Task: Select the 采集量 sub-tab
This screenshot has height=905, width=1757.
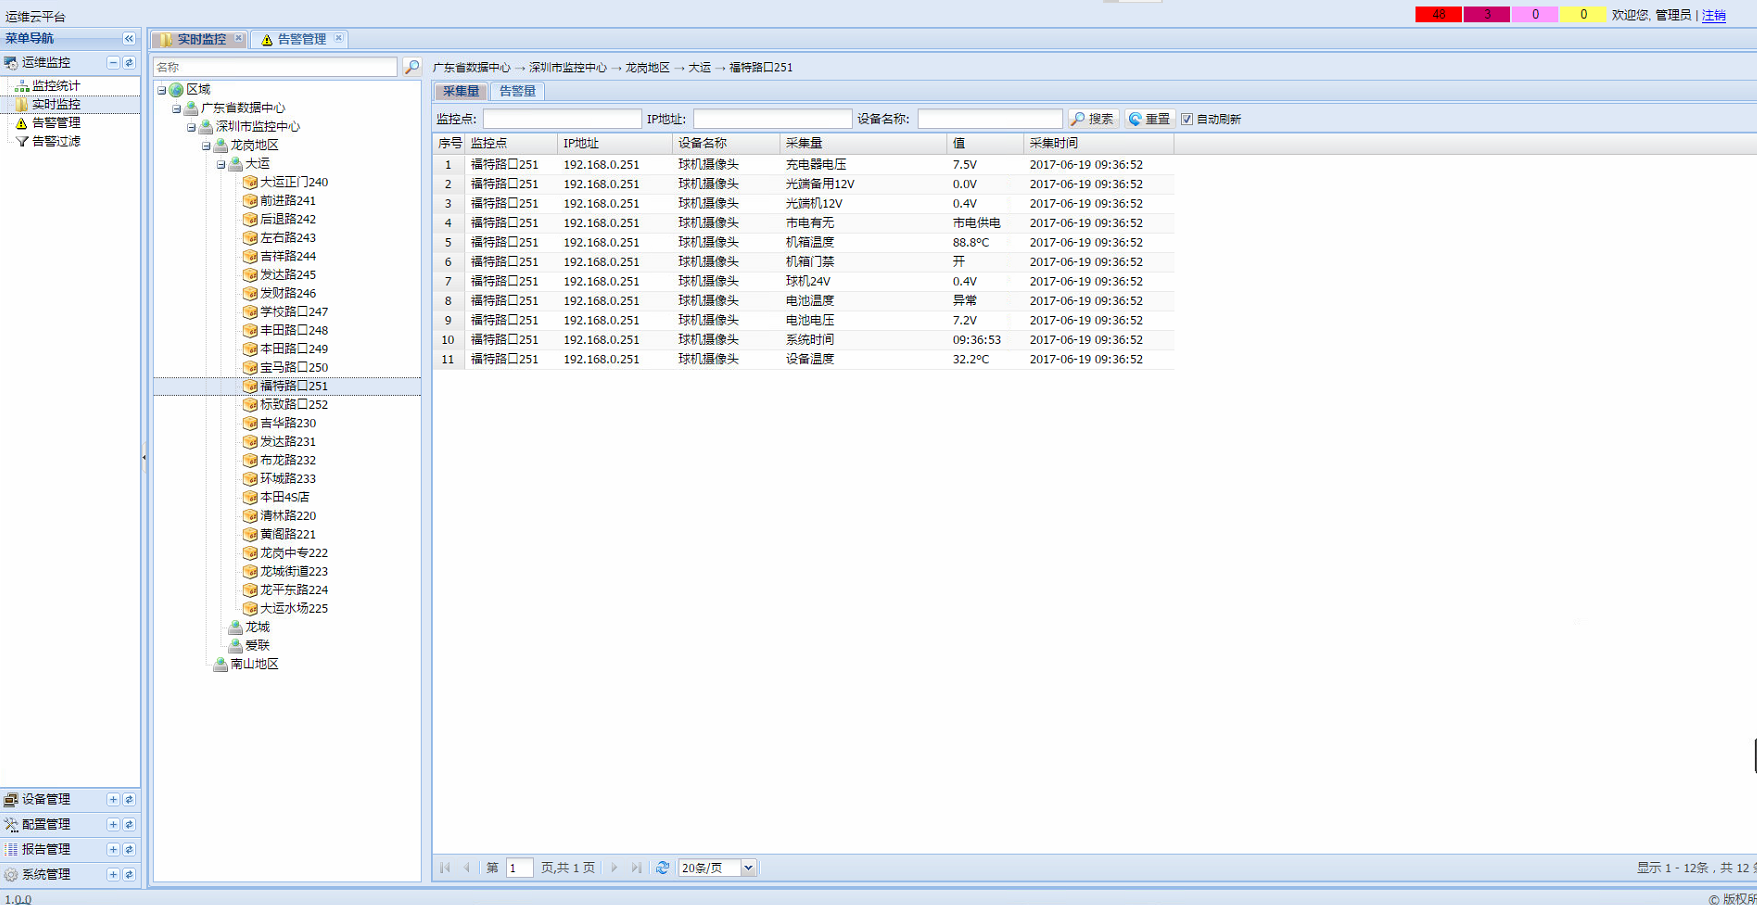Action: (x=461, y=91)
